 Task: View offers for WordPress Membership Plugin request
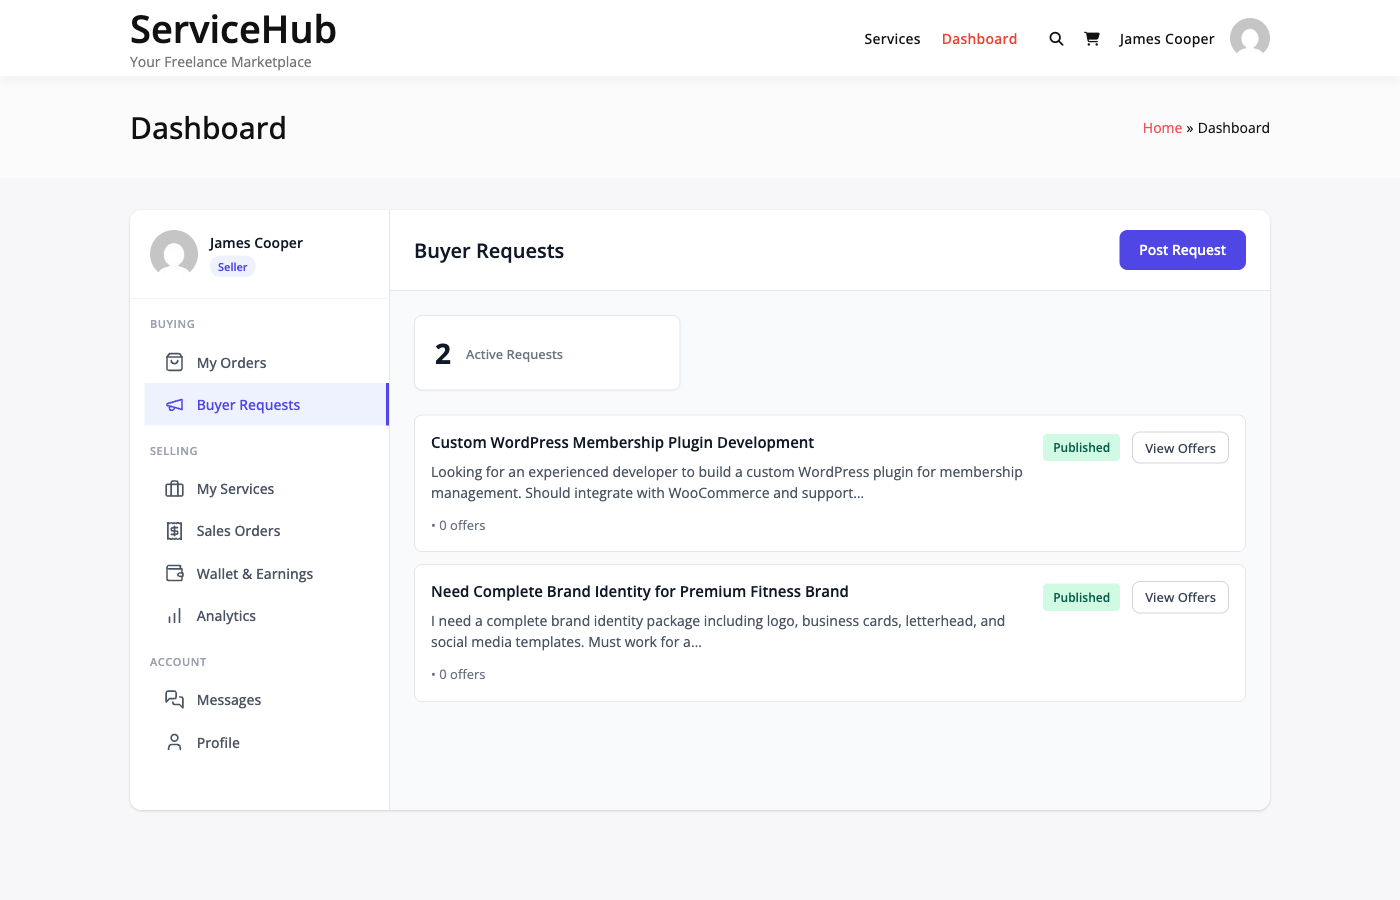pyautogui.click(x=1180, y=448)
